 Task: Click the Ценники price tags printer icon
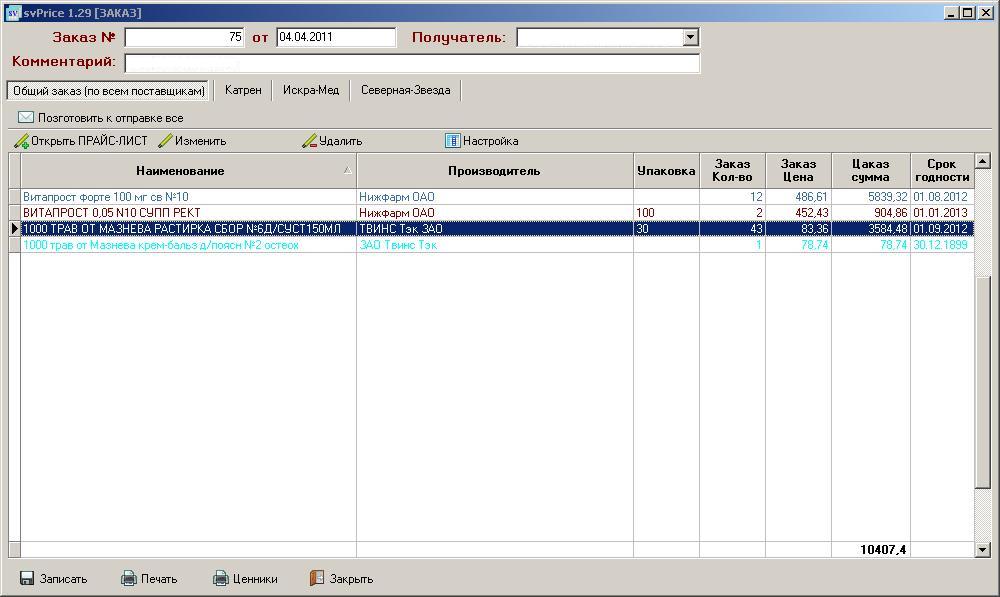click(x=221, y=578)
